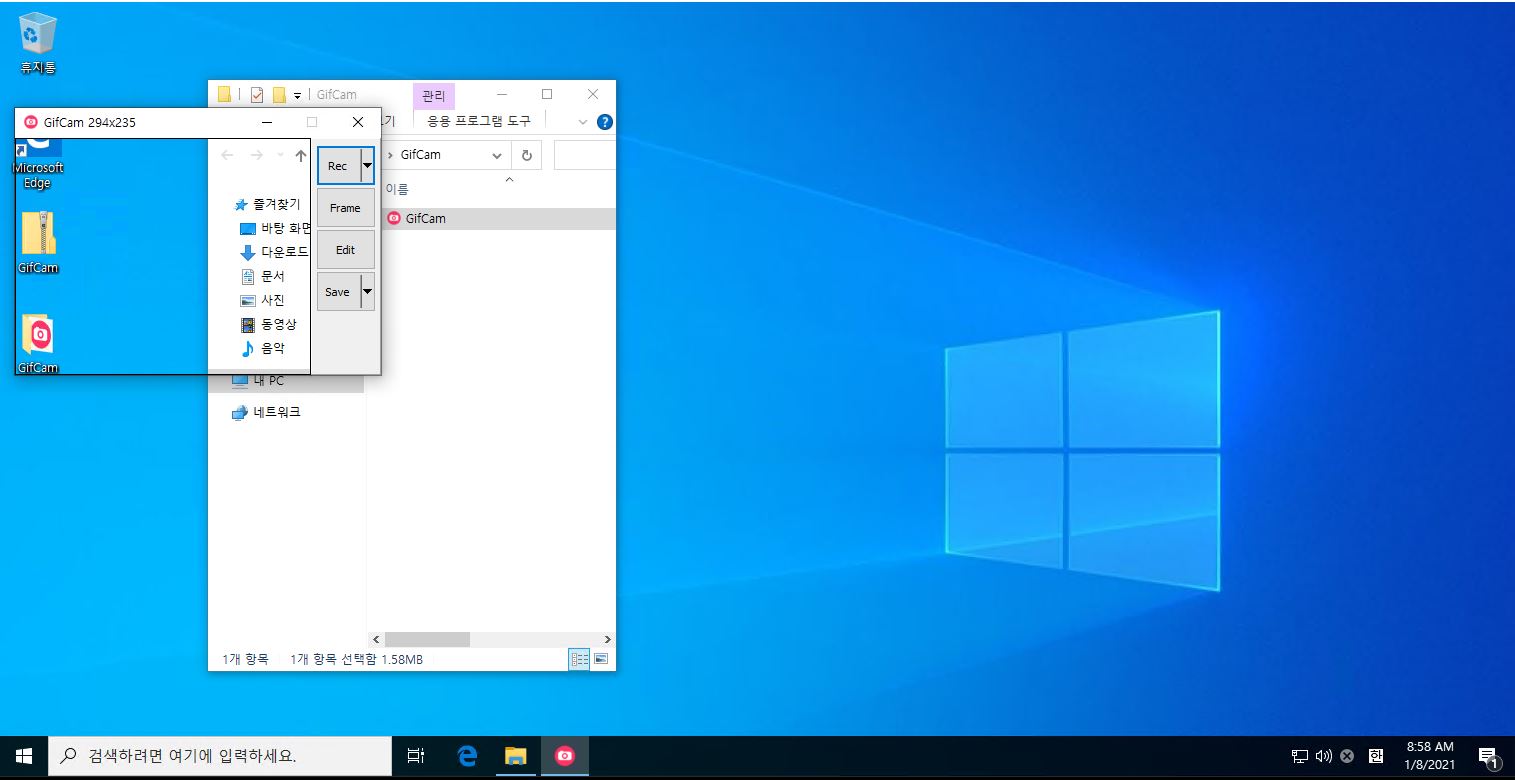Screen dimensions: 1515x780
Task: Open the GifCam Edit window
Action: tap(345, 250)
